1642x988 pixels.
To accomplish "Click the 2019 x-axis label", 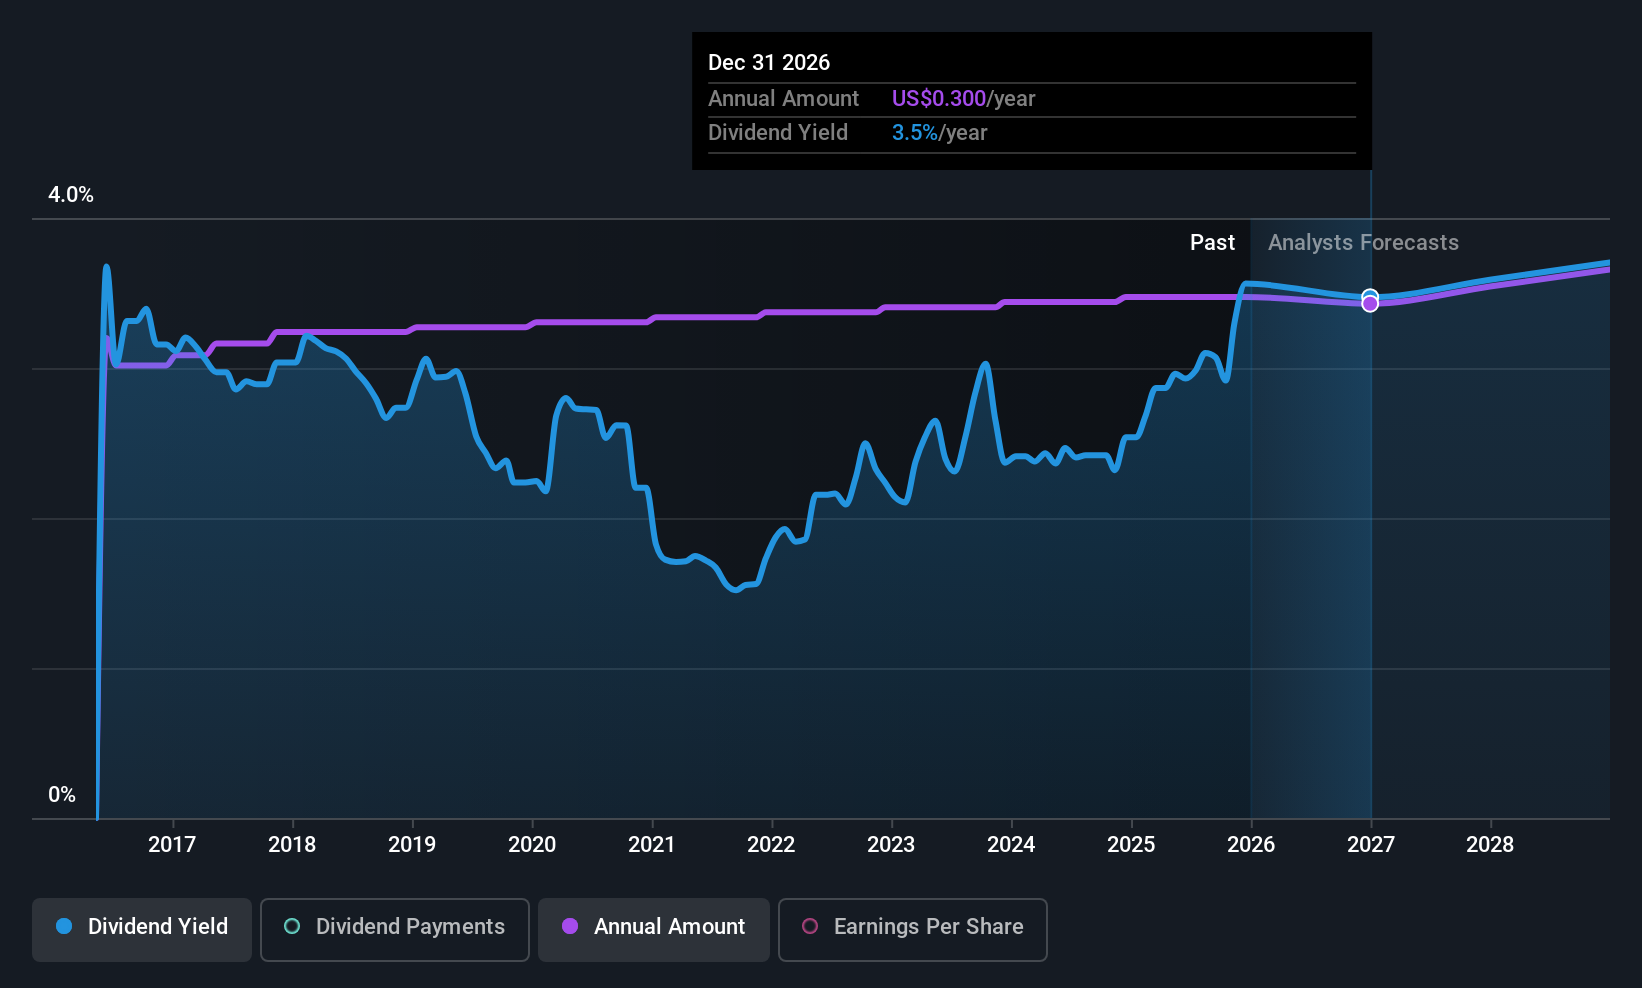I will pyautogui.click(x=412, y=845).
